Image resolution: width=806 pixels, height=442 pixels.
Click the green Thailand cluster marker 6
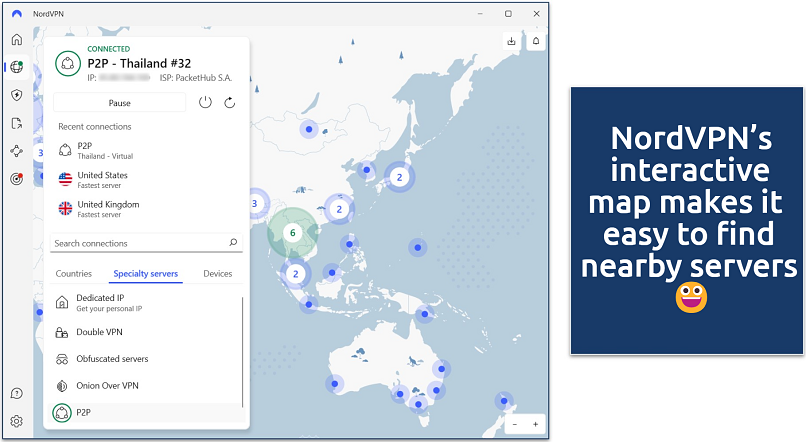[x=292, y=233]
